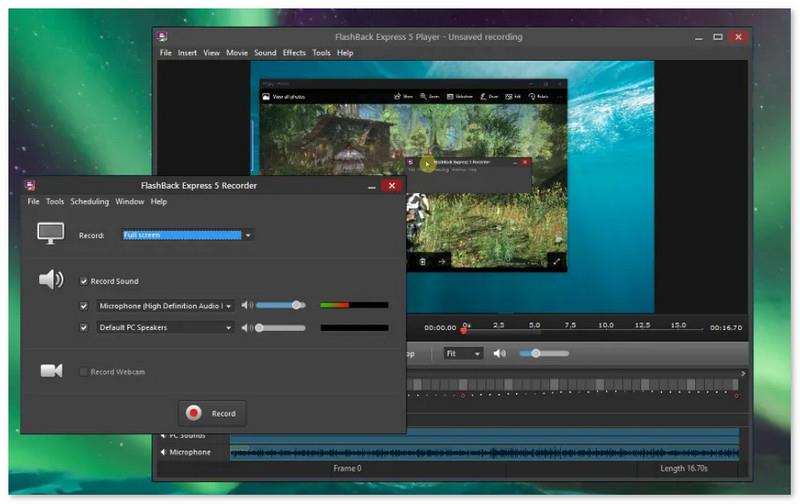The height and width of the screenshot is (504, 800).
Task: Start recording with the red Record button
Action: click(212, 413)
